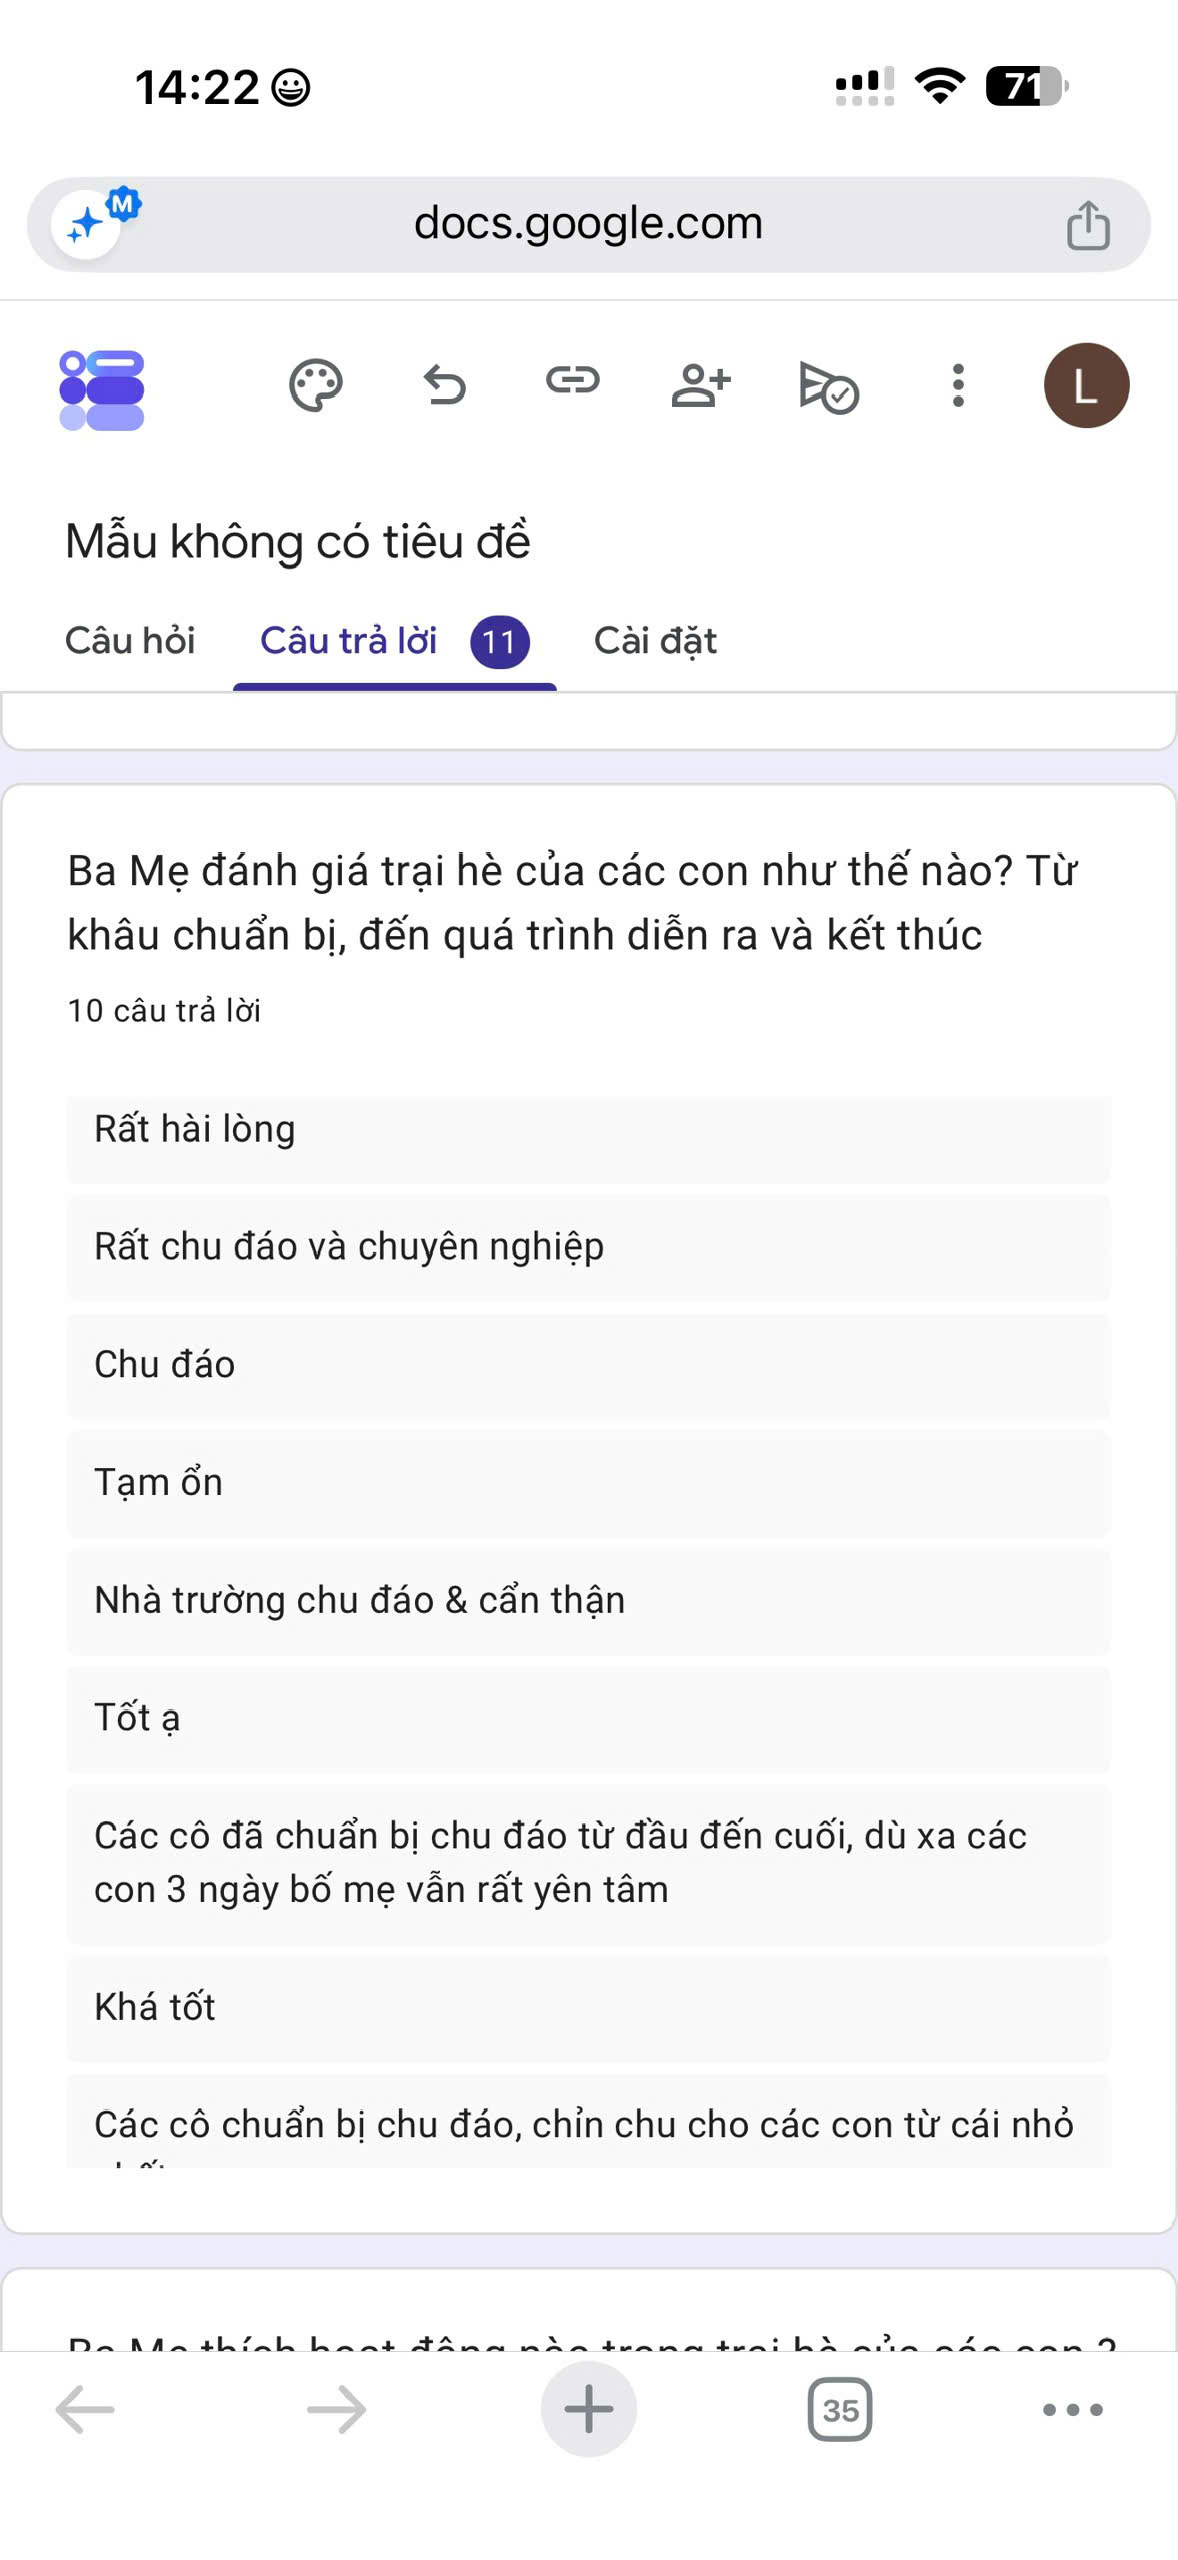Switch to the Câu hỏi tab
The image size is (1178, 2560).
130,640
